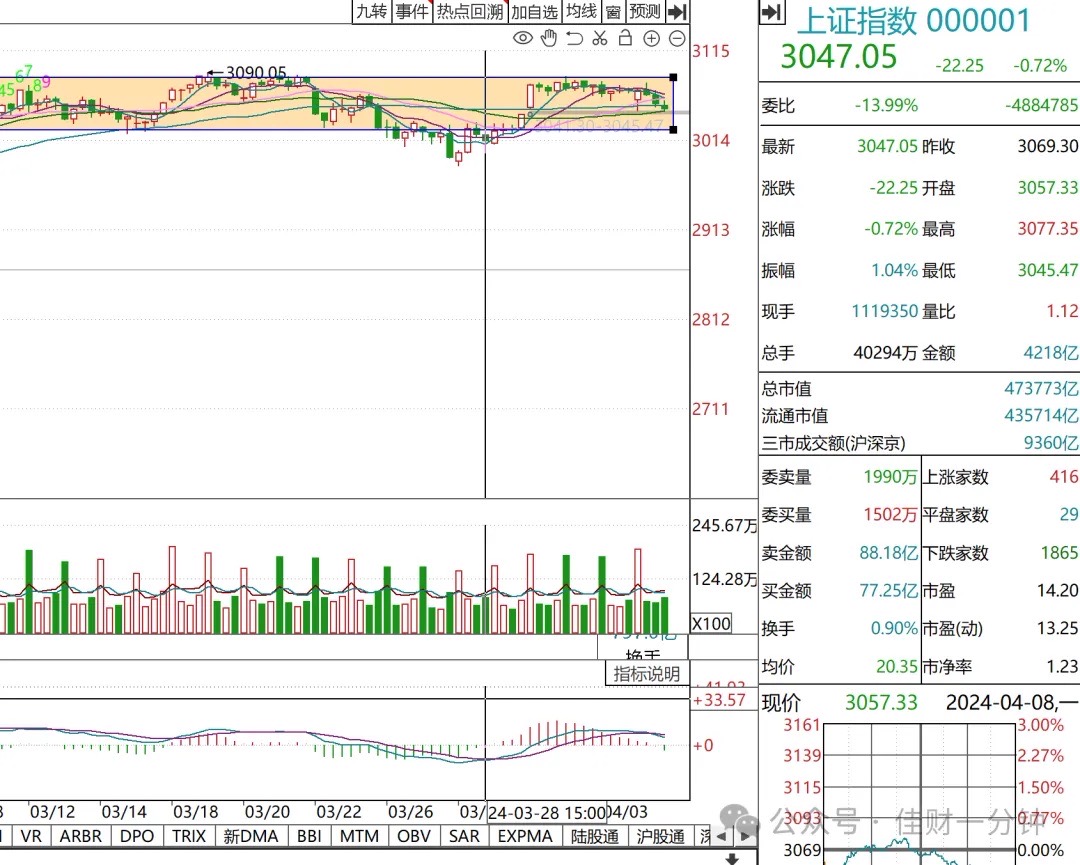Click the 金额 4218亿 value
The image size is (1080, 865).
[1050, 353]
